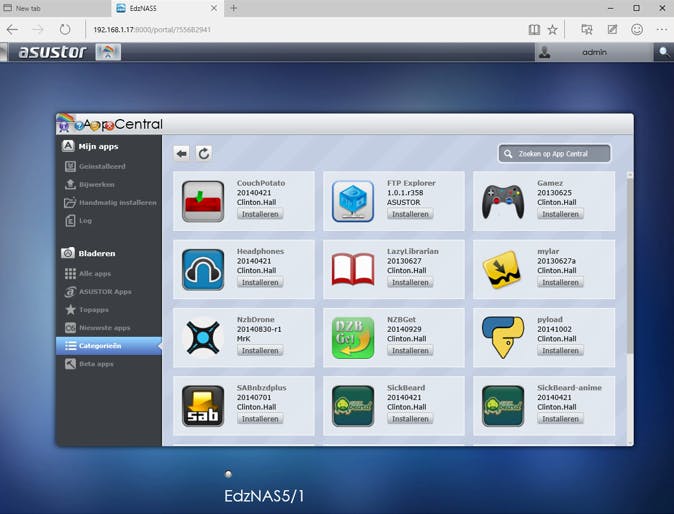Add page to favorites with star icon
Screen dimensions: 674x514
pos(552,30)
